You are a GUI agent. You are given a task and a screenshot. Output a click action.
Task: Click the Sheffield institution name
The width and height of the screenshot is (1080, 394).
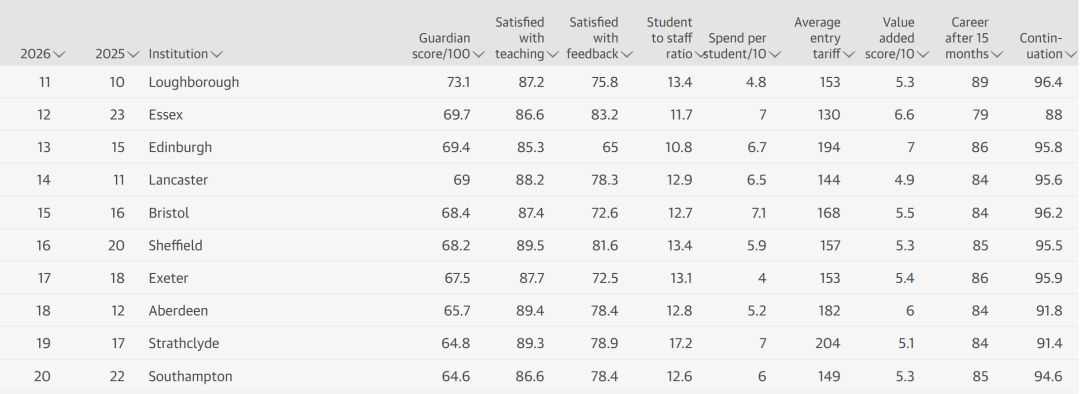point(175,245)
